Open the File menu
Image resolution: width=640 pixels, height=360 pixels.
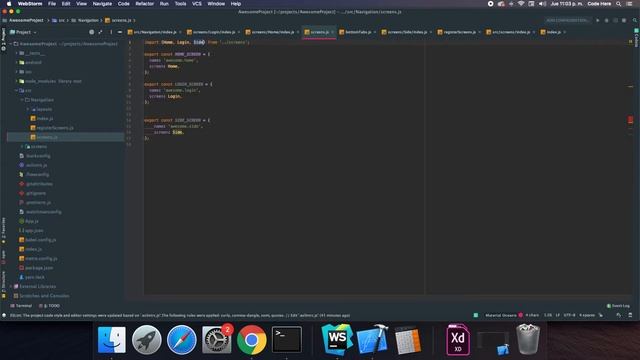[52, 4]
